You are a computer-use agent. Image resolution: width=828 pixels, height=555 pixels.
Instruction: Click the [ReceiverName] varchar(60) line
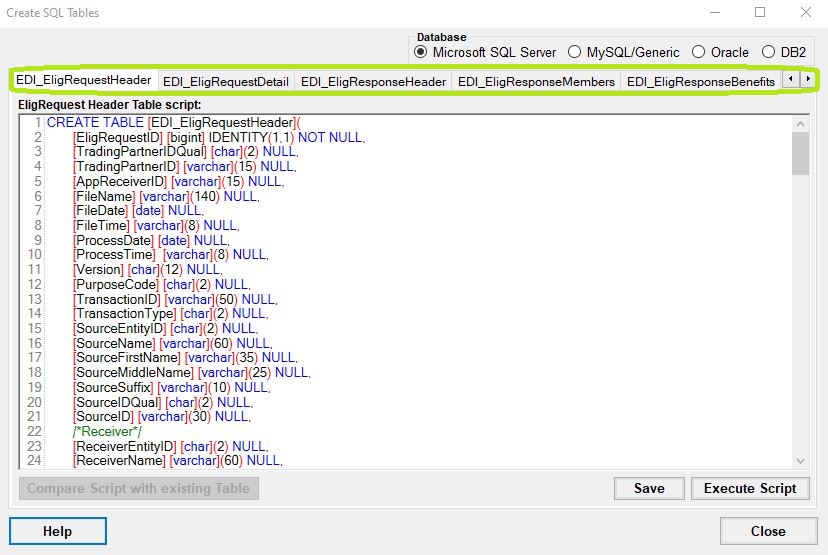[x=177, y=460]
